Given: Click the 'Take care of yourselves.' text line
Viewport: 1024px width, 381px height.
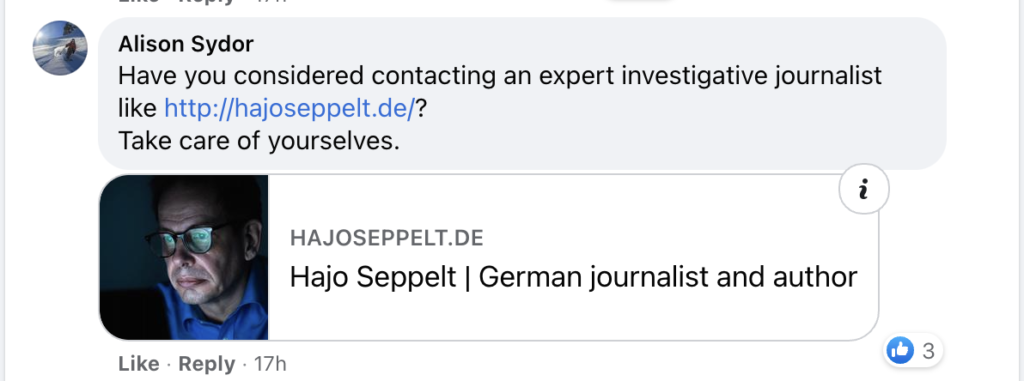Looking at the screenshot, I should [259, 141].
